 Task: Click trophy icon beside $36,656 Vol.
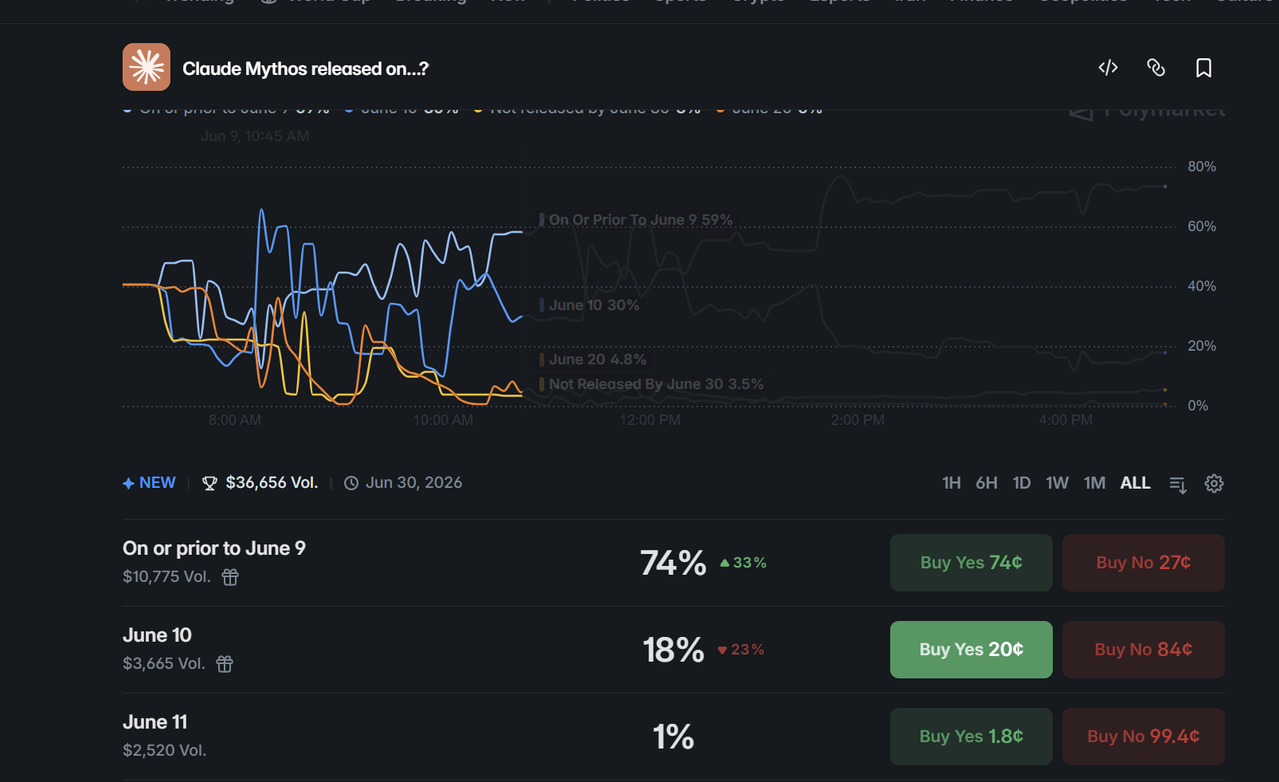point(209,483)
